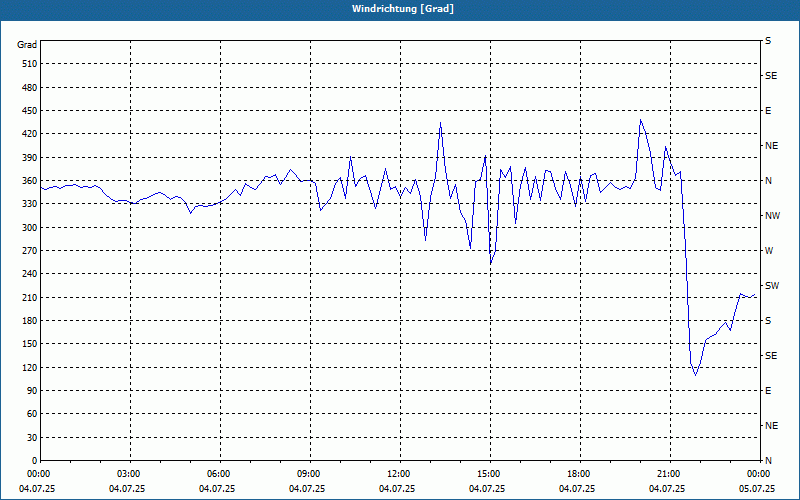Click the 360 degree axis label
Screen dimensions: 800x500
pos(29,181)
